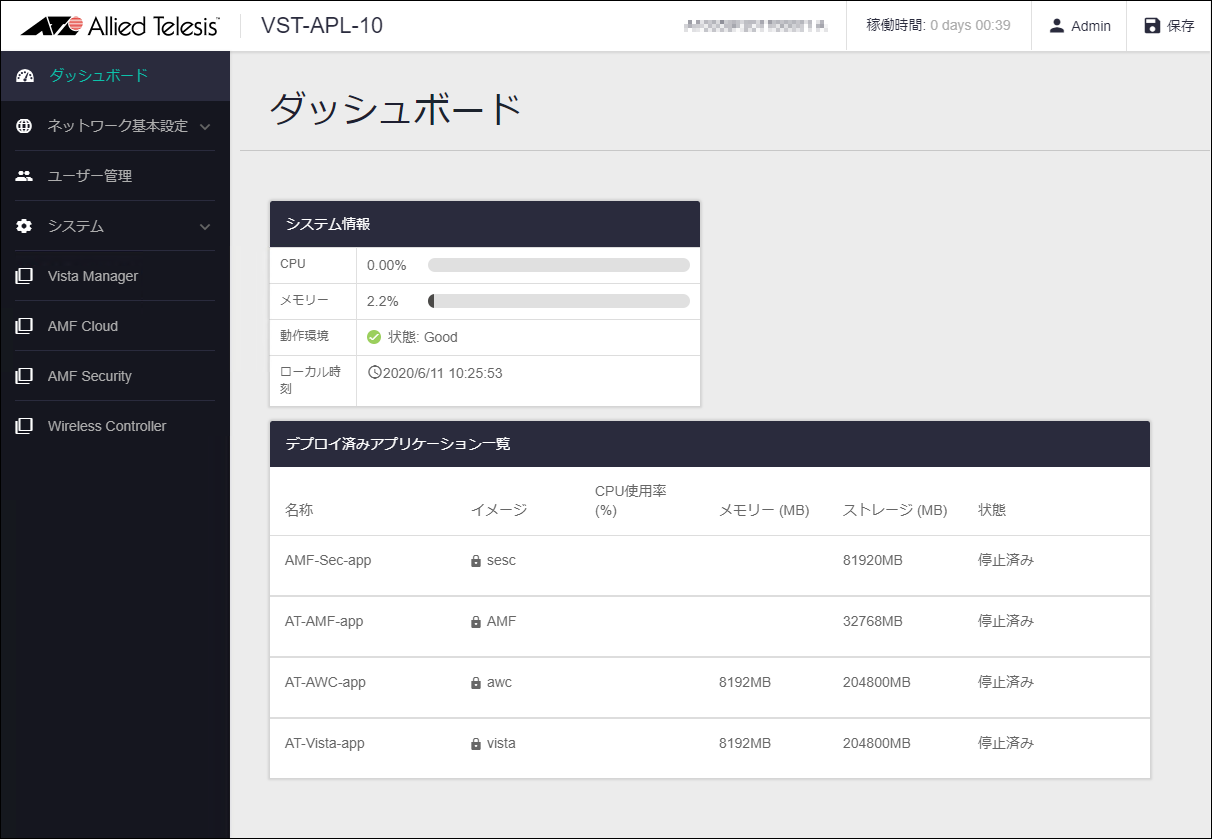
Task: Click the デプロイ済みアプリケーション一覧 header
Action: 710,444
